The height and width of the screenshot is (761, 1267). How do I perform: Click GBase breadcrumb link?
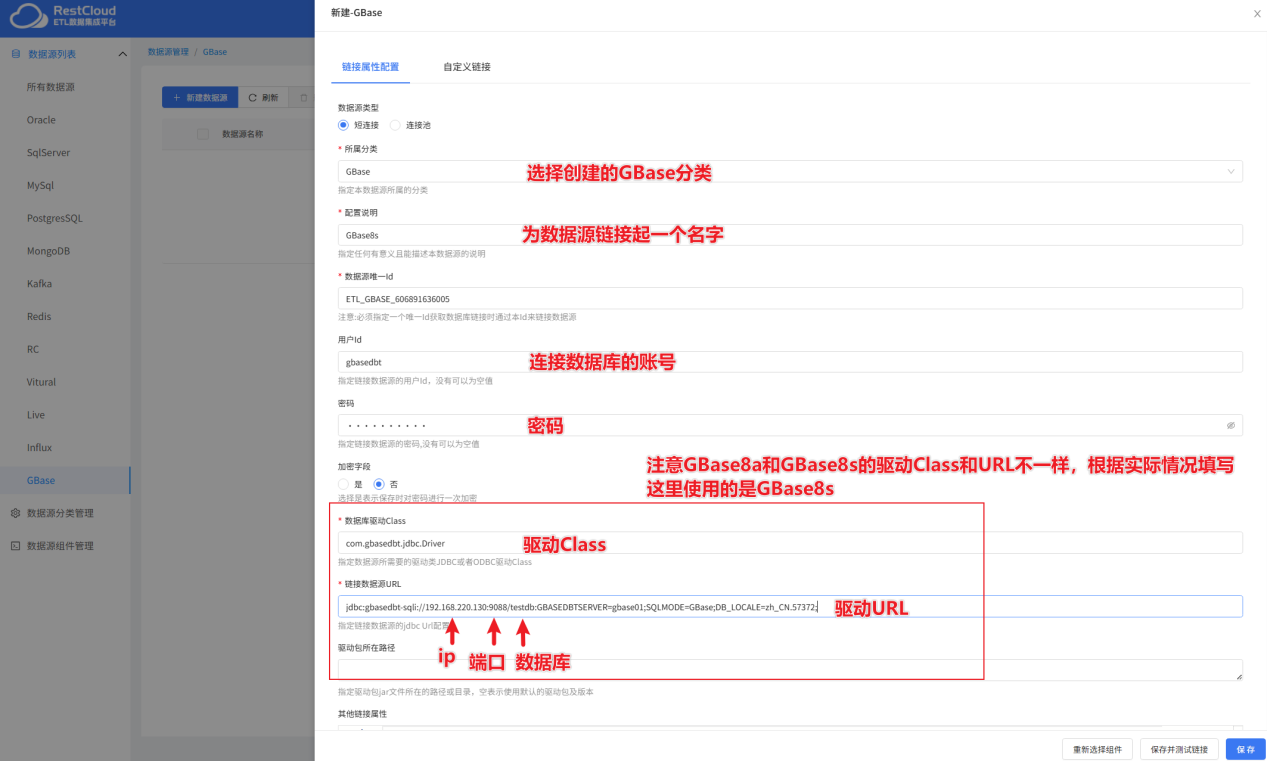pyautogui.click(x=215, y=51)
